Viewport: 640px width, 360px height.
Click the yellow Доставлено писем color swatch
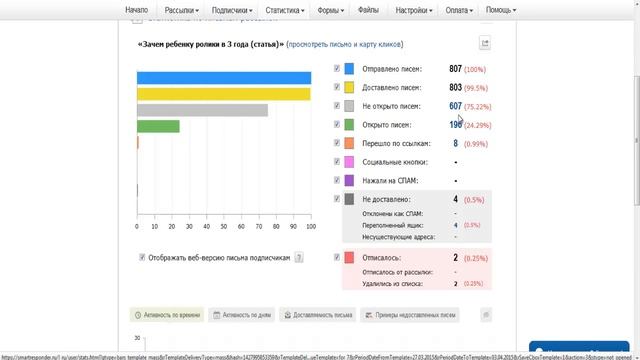[349, 87]
